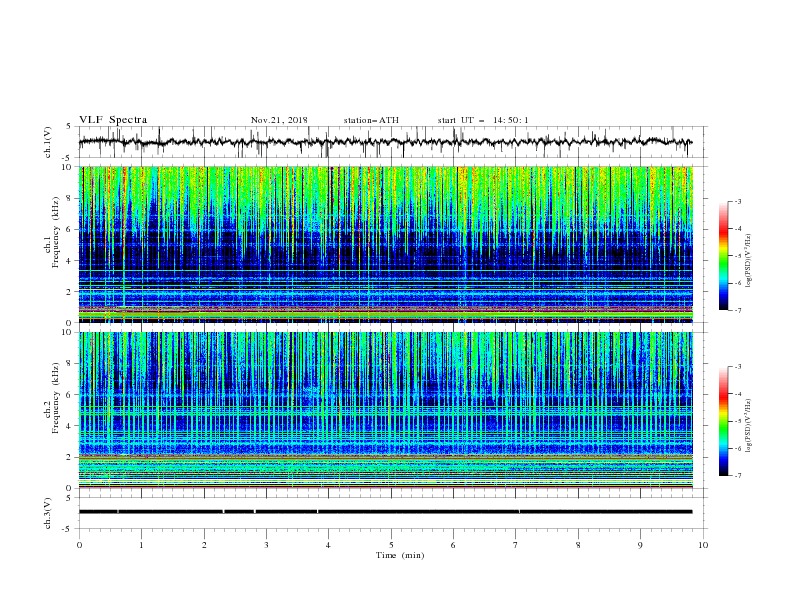792x612 pixels.
Task: Click the "5" tick on ch.1(V) axis
Action: 70,126
